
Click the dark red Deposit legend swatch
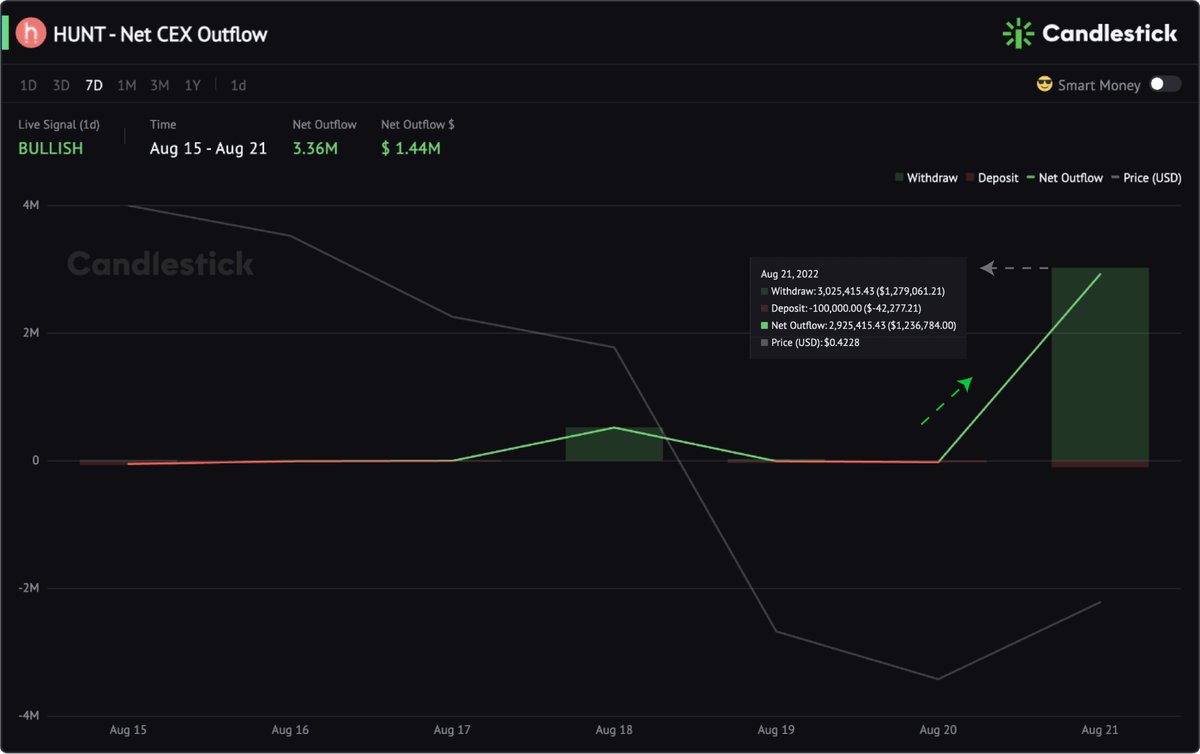[970, 178]
